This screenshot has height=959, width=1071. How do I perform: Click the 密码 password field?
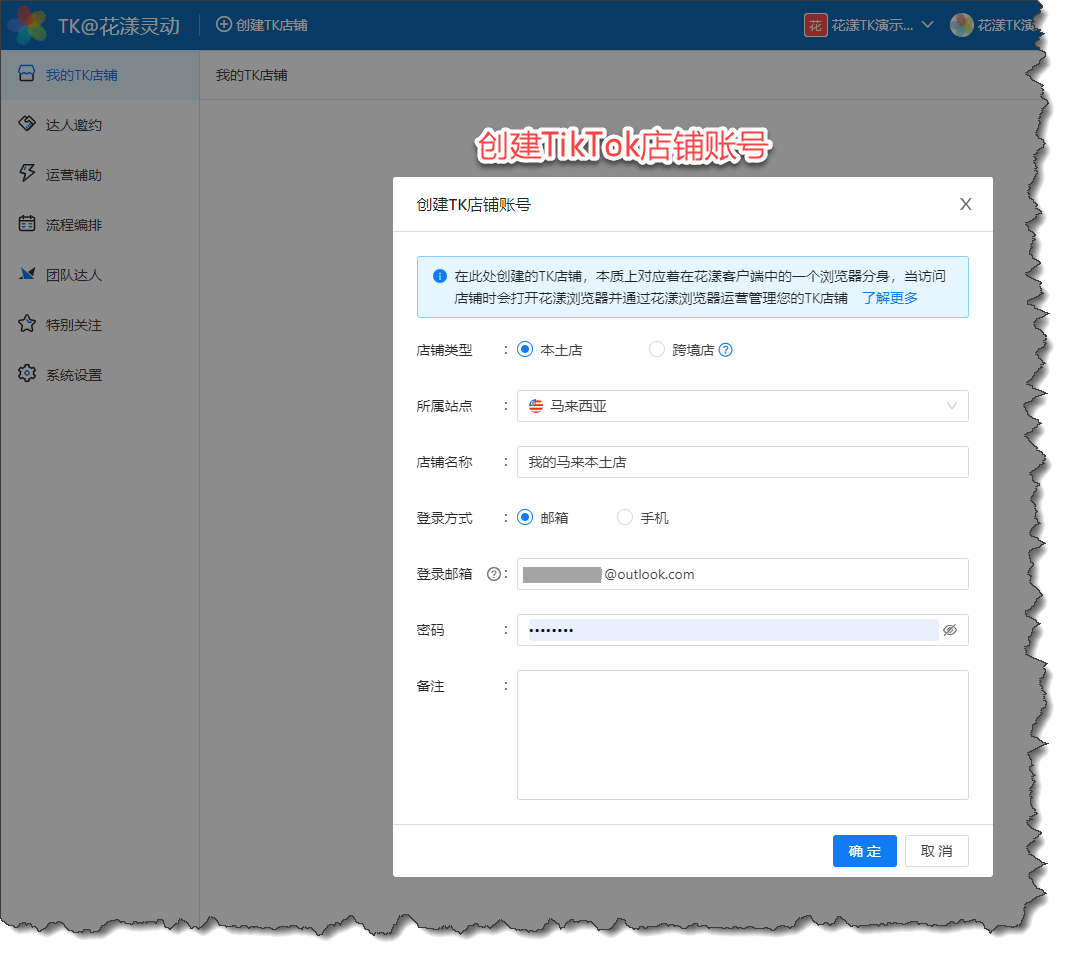coord(742,630)
